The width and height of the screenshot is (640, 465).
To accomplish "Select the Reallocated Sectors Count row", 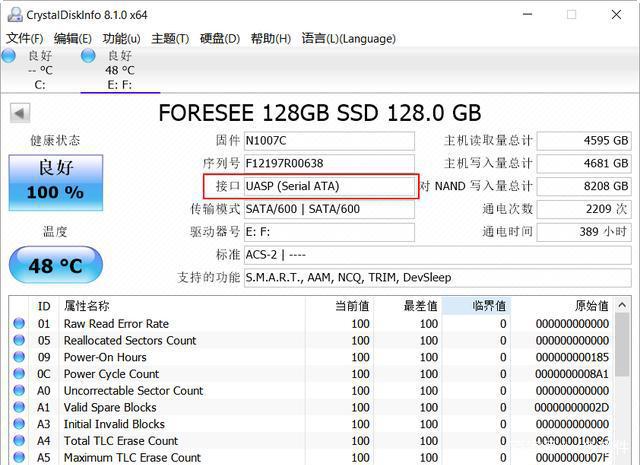I will pos(130,341).
